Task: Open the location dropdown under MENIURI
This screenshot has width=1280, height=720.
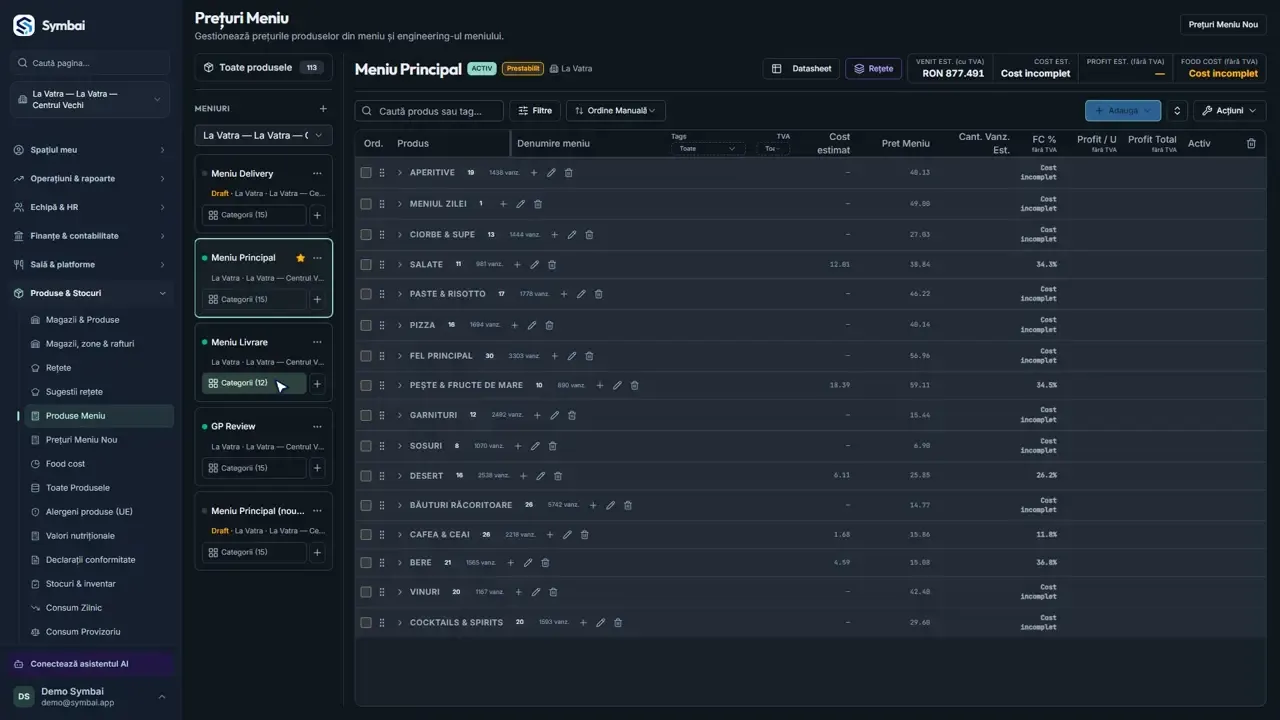Action: [x=263, y=136]
